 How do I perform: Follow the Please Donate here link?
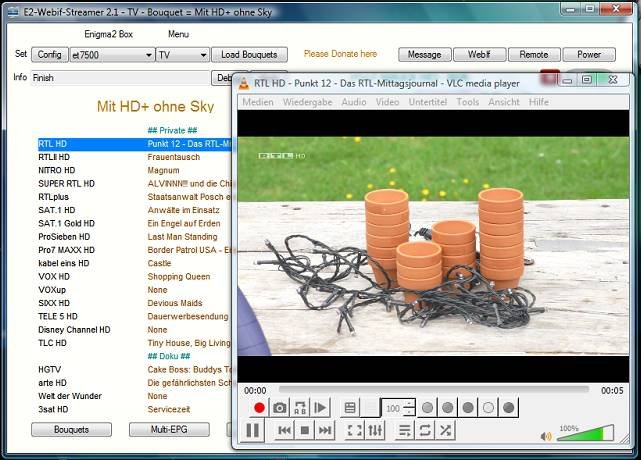pyautogui.click(x=341, y=54)
